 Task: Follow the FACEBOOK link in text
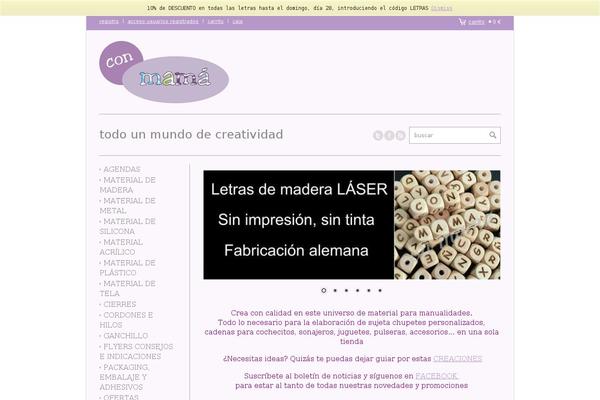click(437, 376)
